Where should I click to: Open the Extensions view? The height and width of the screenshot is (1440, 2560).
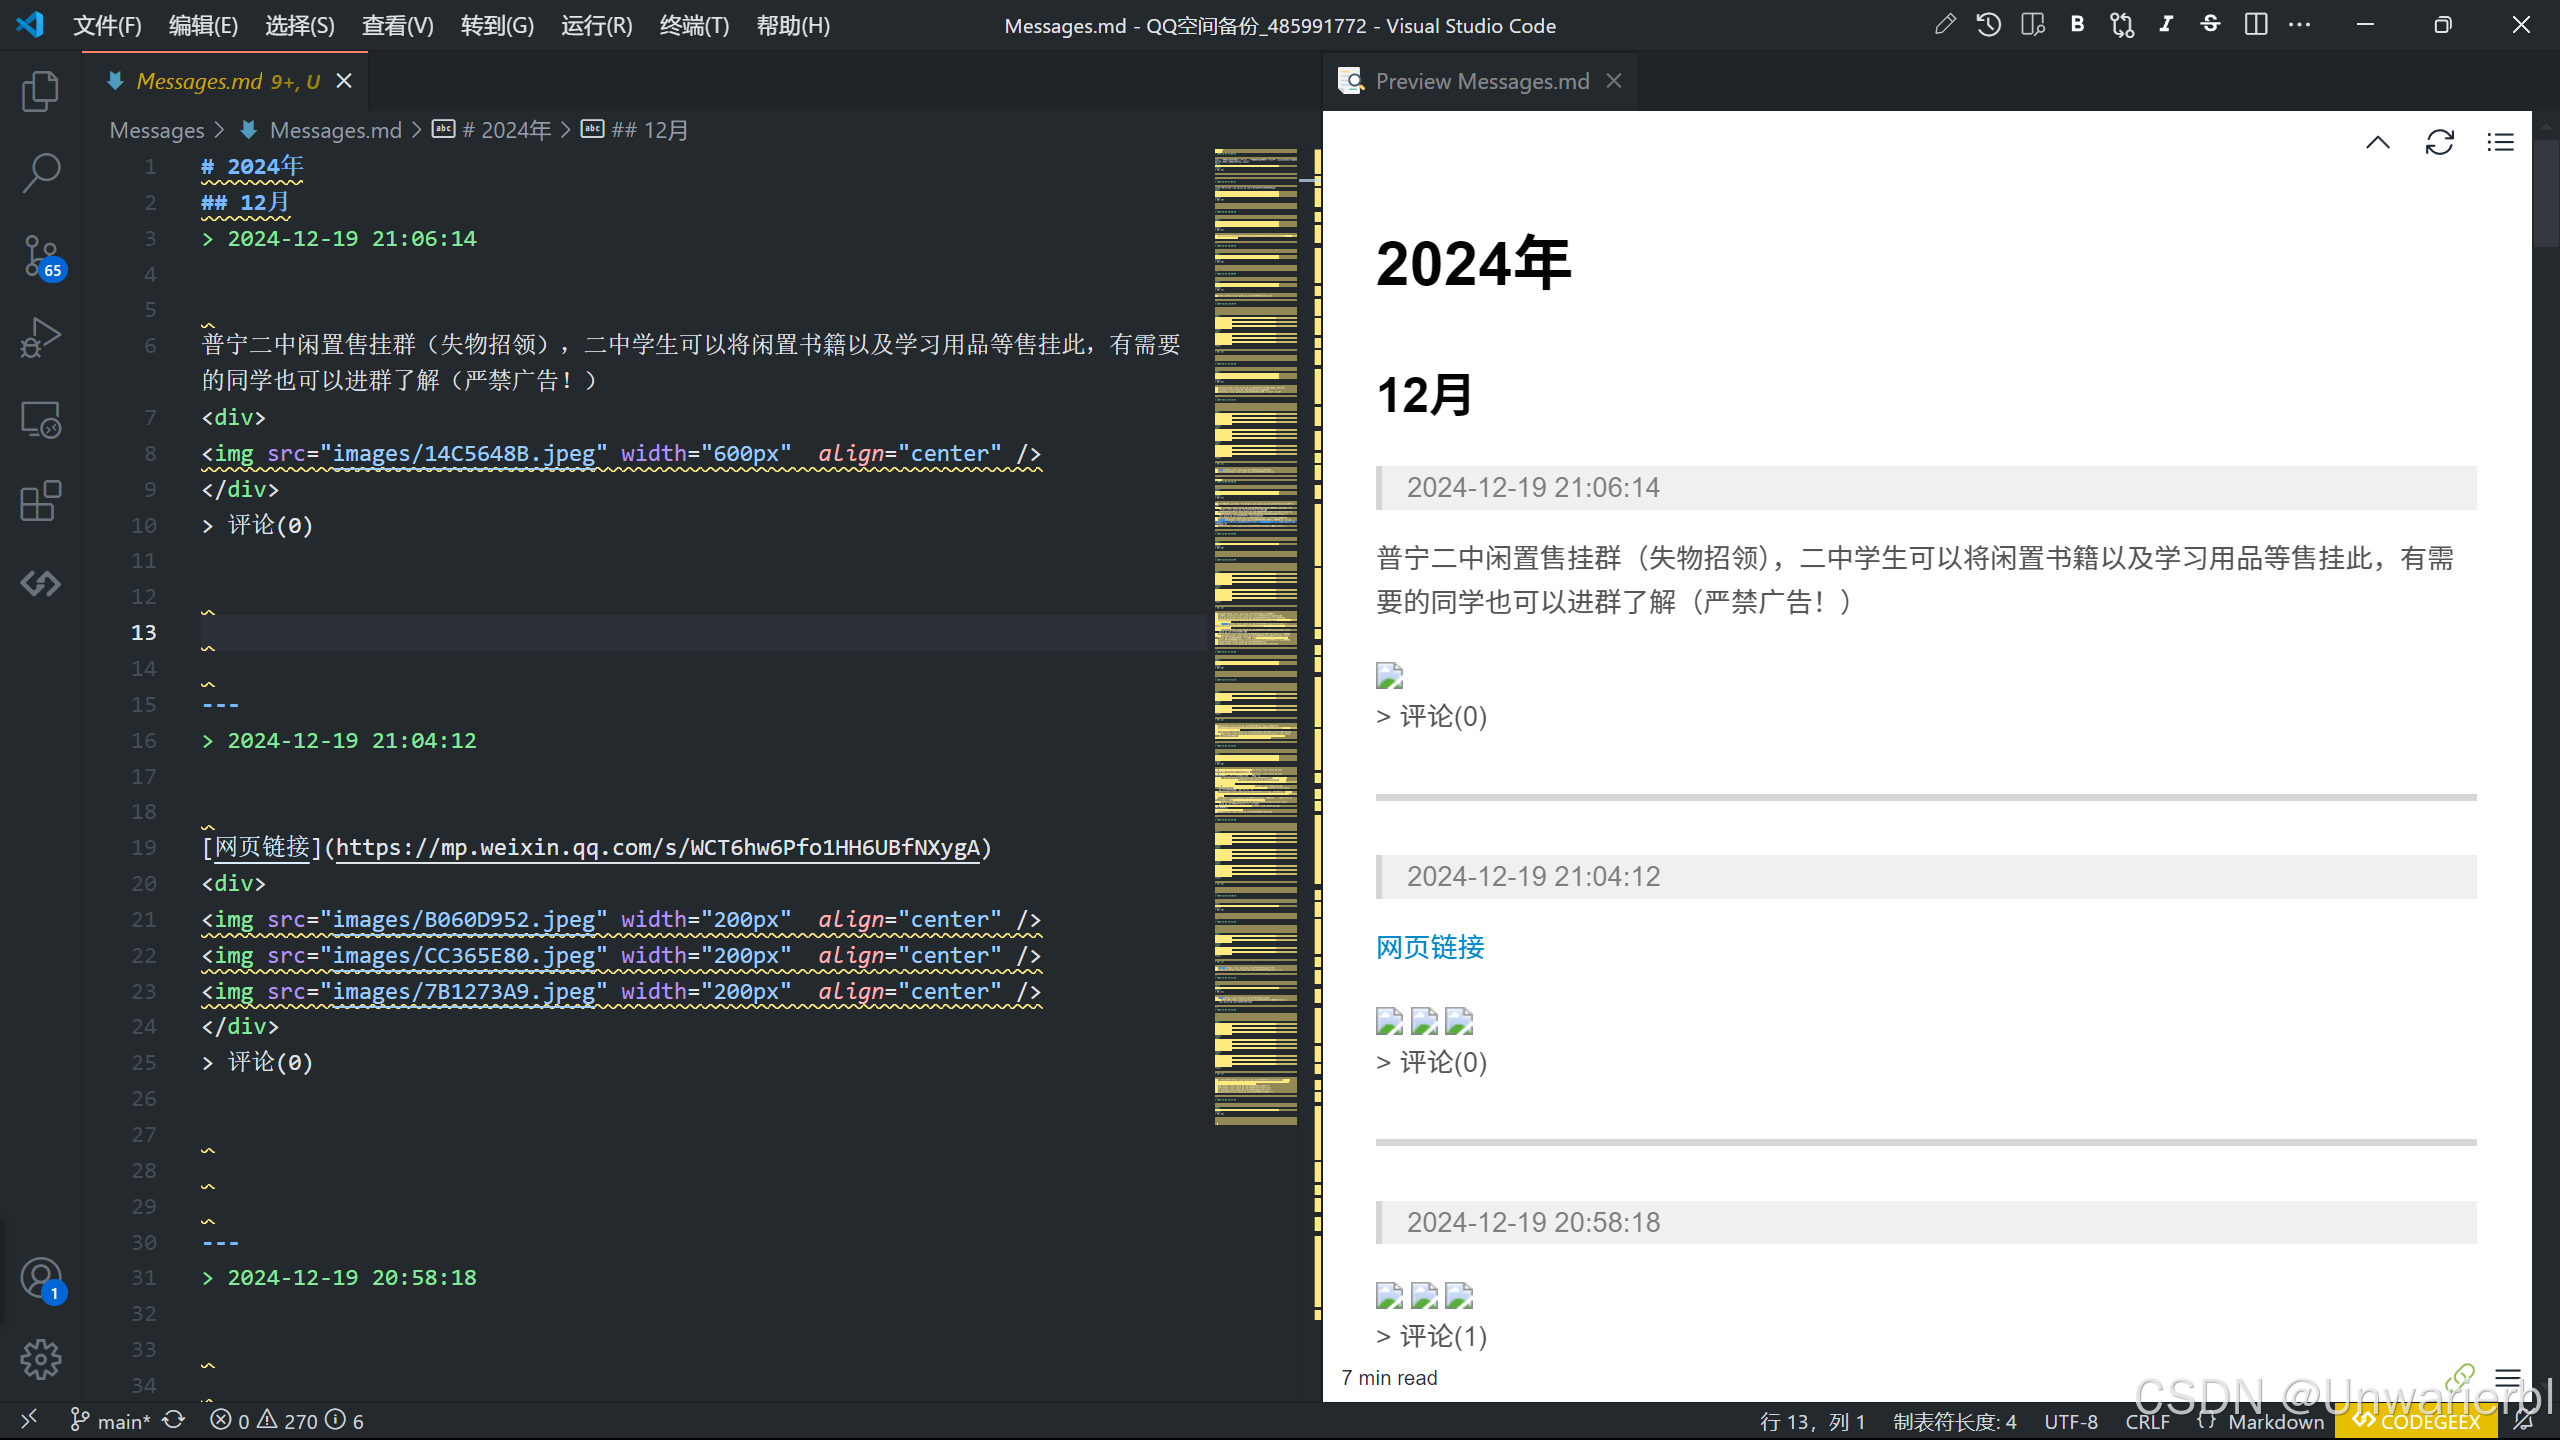coord(40,501)
